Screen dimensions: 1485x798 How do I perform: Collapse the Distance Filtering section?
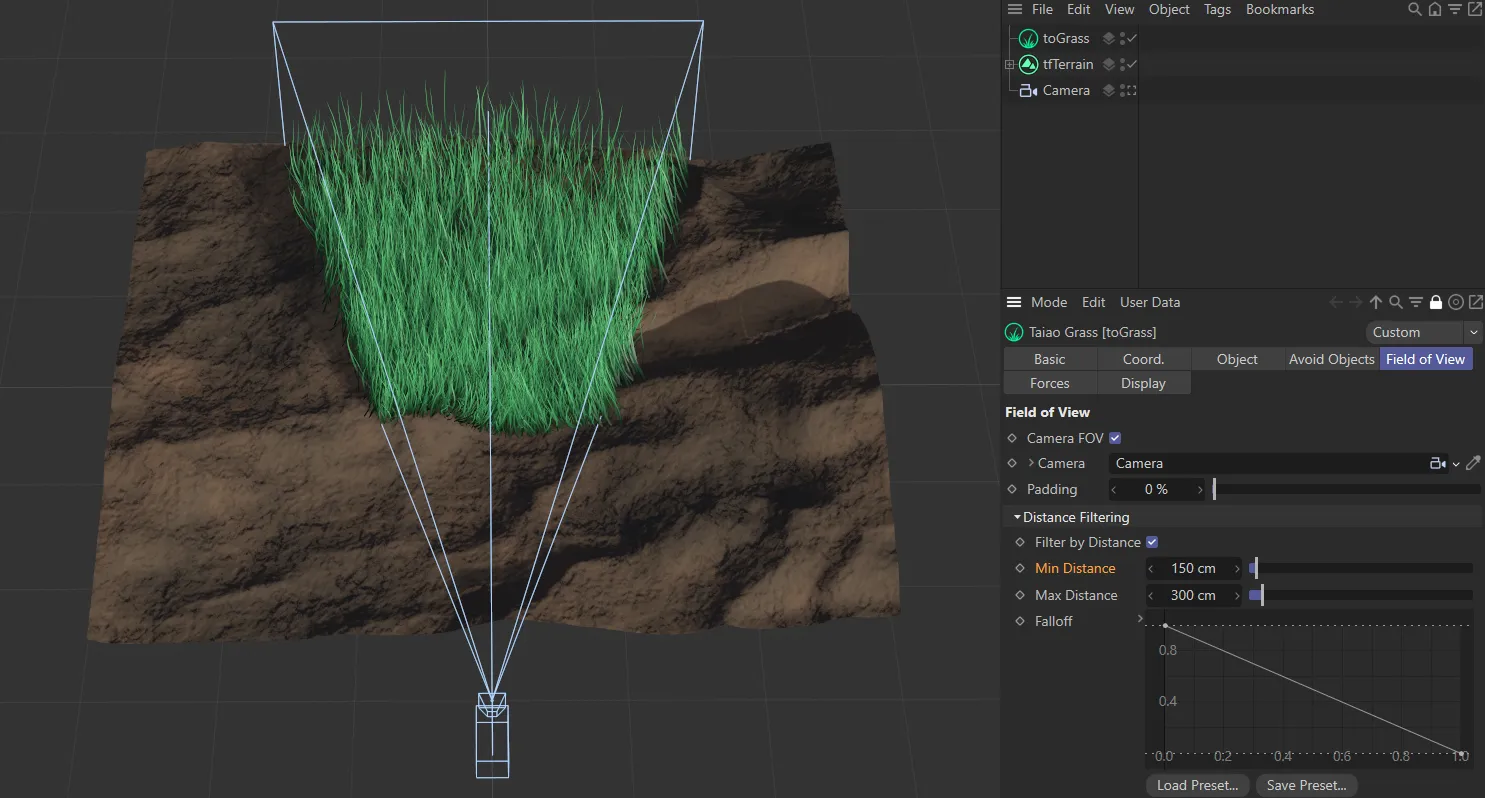click(x=1017, y=517)
